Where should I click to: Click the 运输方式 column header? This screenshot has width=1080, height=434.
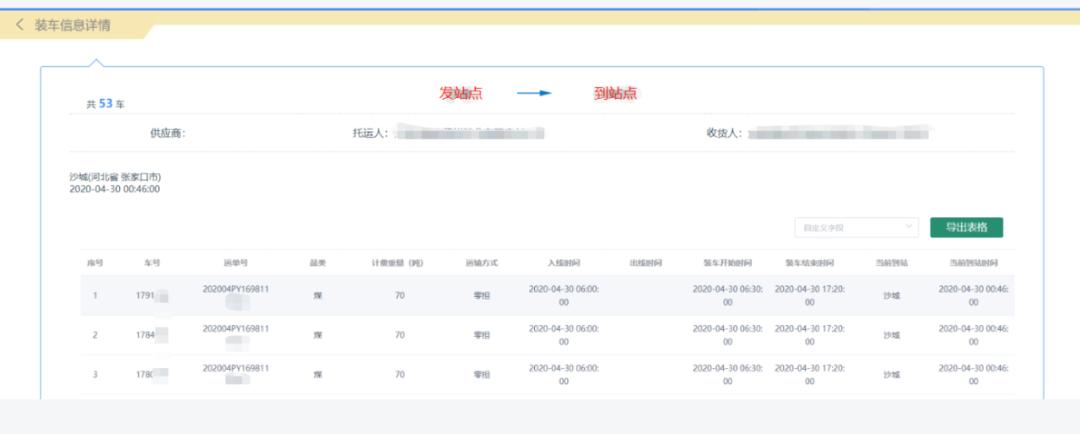click(x=481, y=263)
